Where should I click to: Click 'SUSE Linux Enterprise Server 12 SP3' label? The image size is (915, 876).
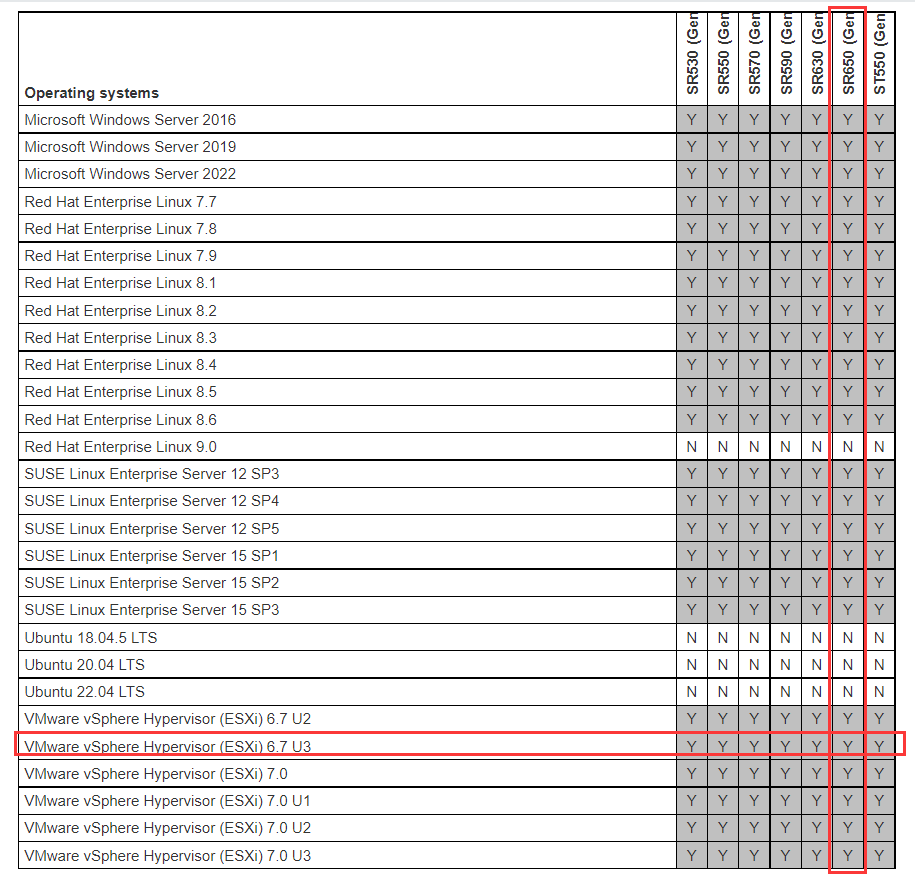(152, 474)
